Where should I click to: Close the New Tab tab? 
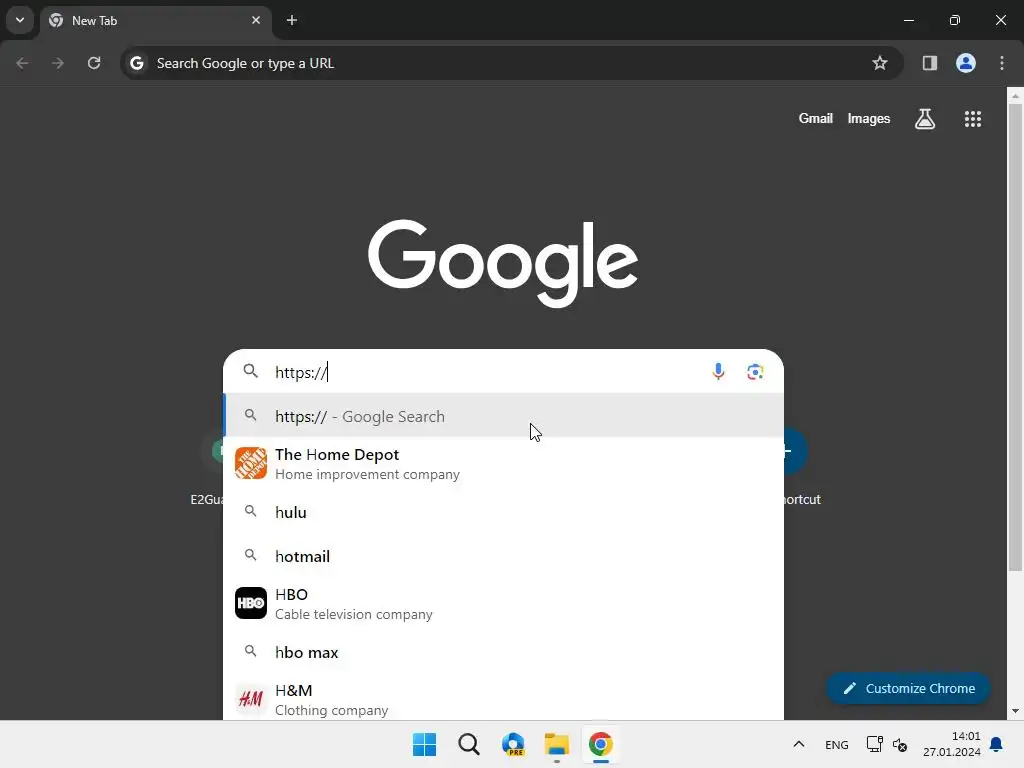(256, 20)
